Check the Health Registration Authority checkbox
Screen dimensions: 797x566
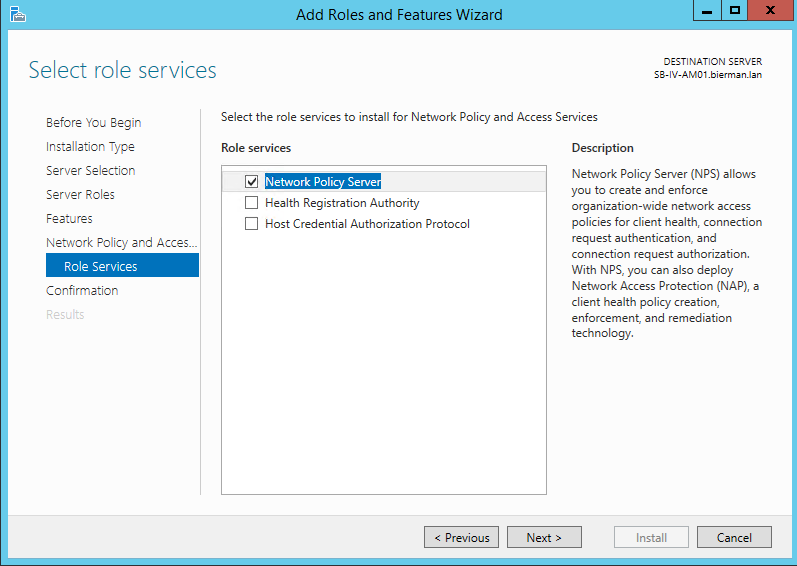[251, 203]
